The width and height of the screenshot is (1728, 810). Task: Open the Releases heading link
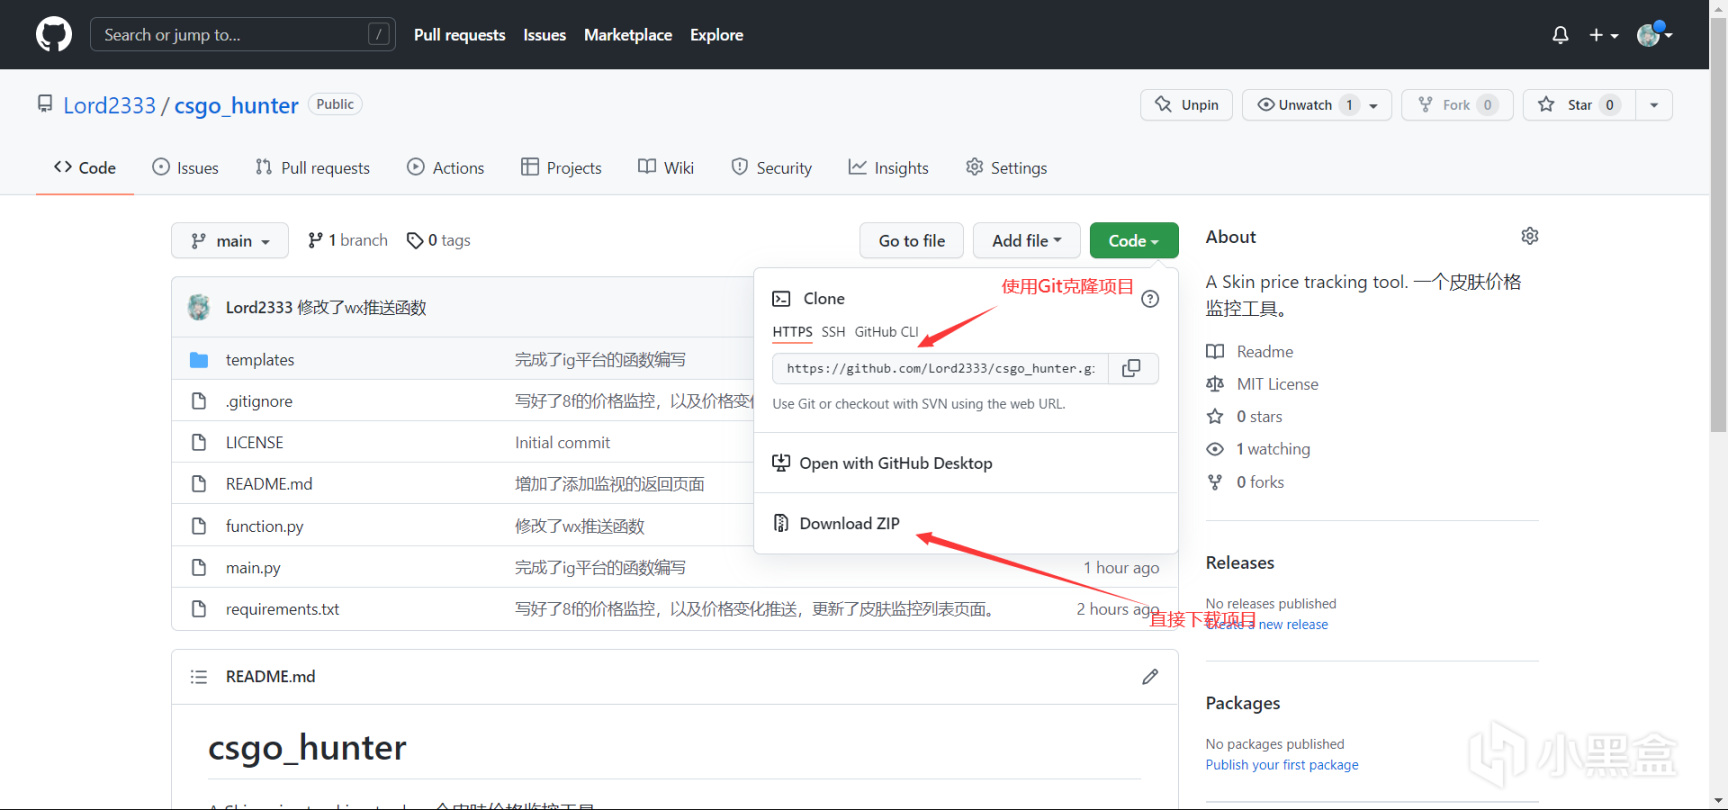click(x=1240, y=562)
